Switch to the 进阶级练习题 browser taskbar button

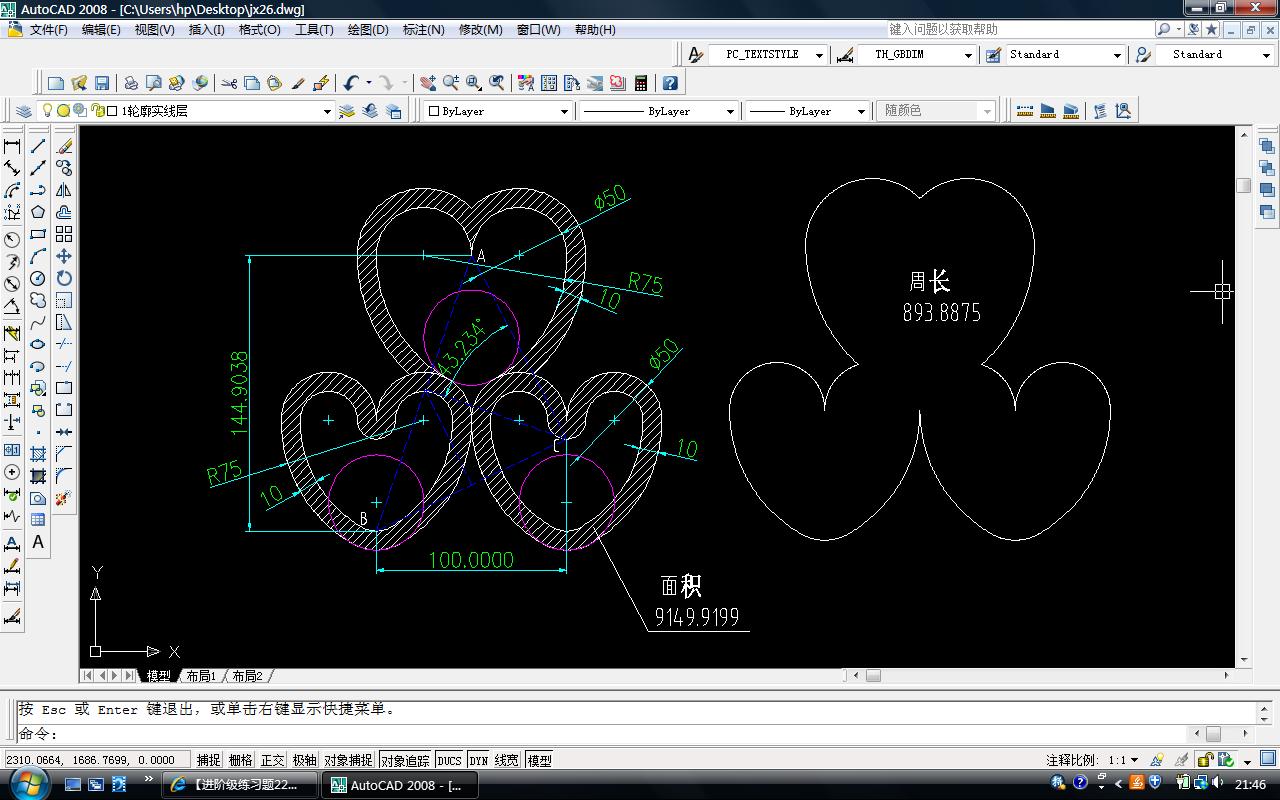click(240, 785)
